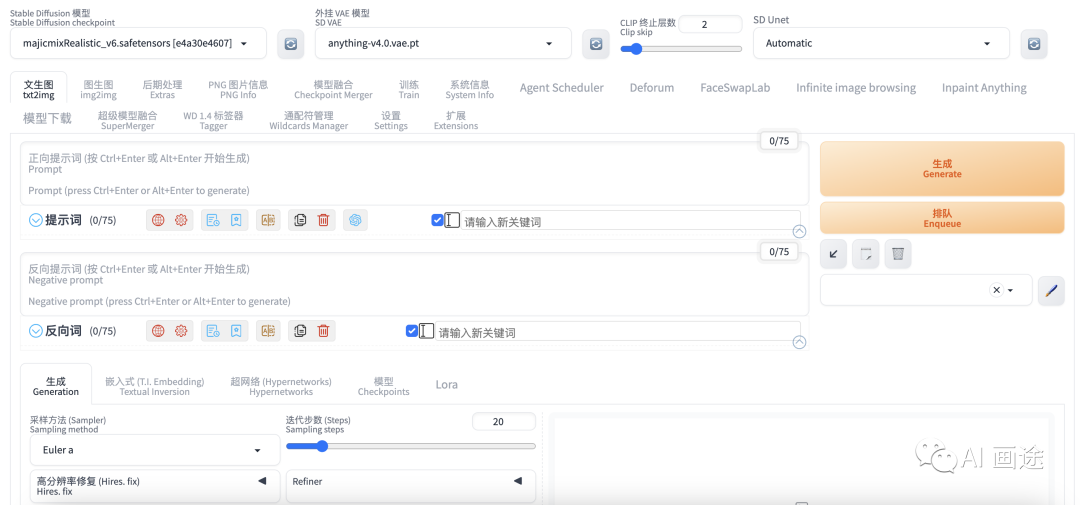Click the positive Prompt text area
Image resolution: width=1080 pixels, height=505 pixels.
[414, 174]
